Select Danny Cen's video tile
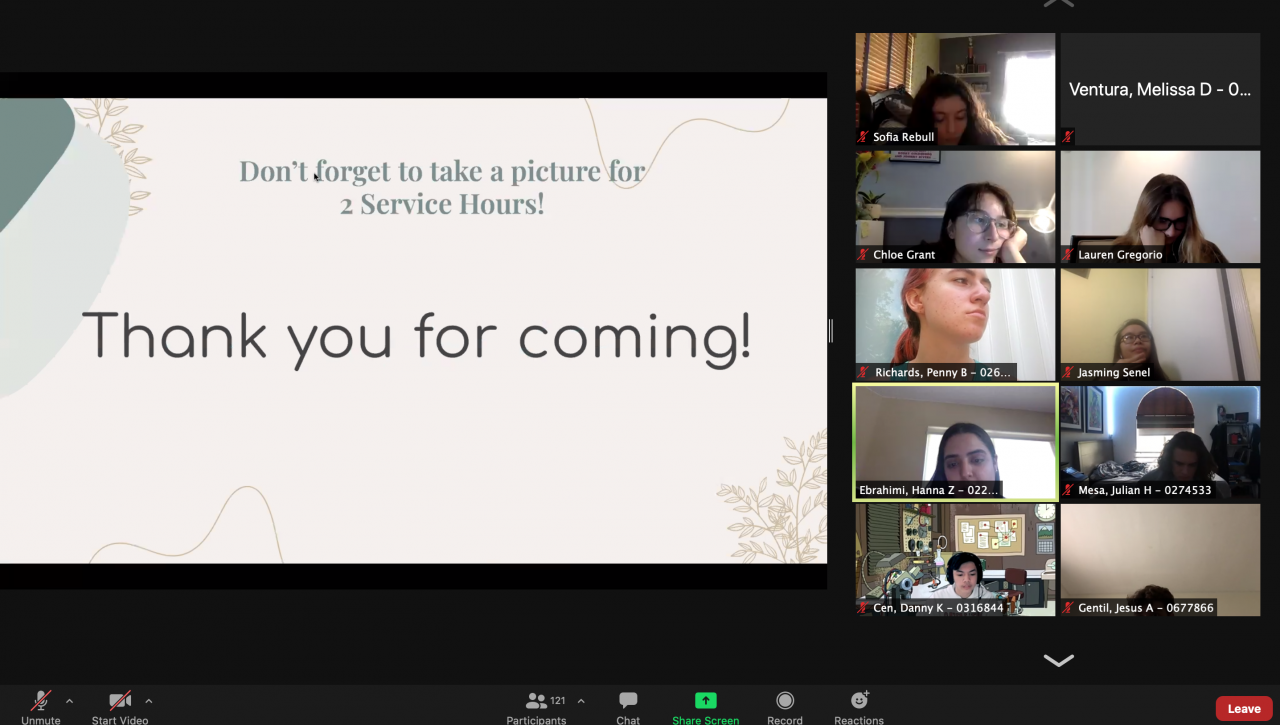This screenshot has width=1280, height=725. coord(955,560)
